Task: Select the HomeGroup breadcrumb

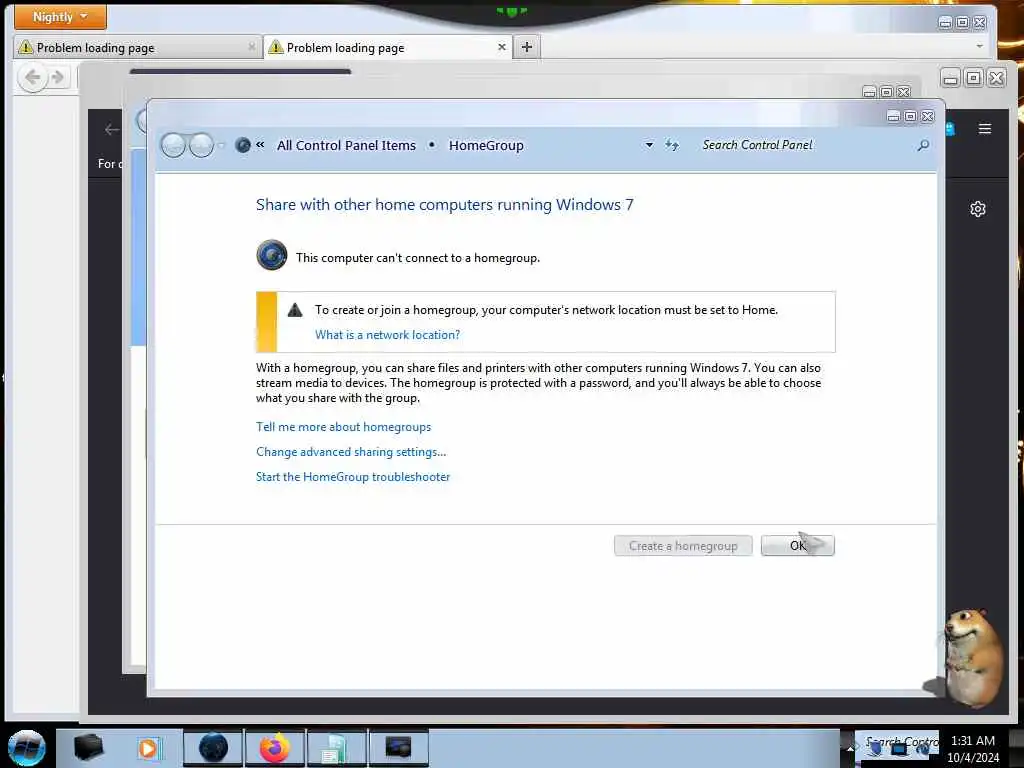Action: coord(486,145)
